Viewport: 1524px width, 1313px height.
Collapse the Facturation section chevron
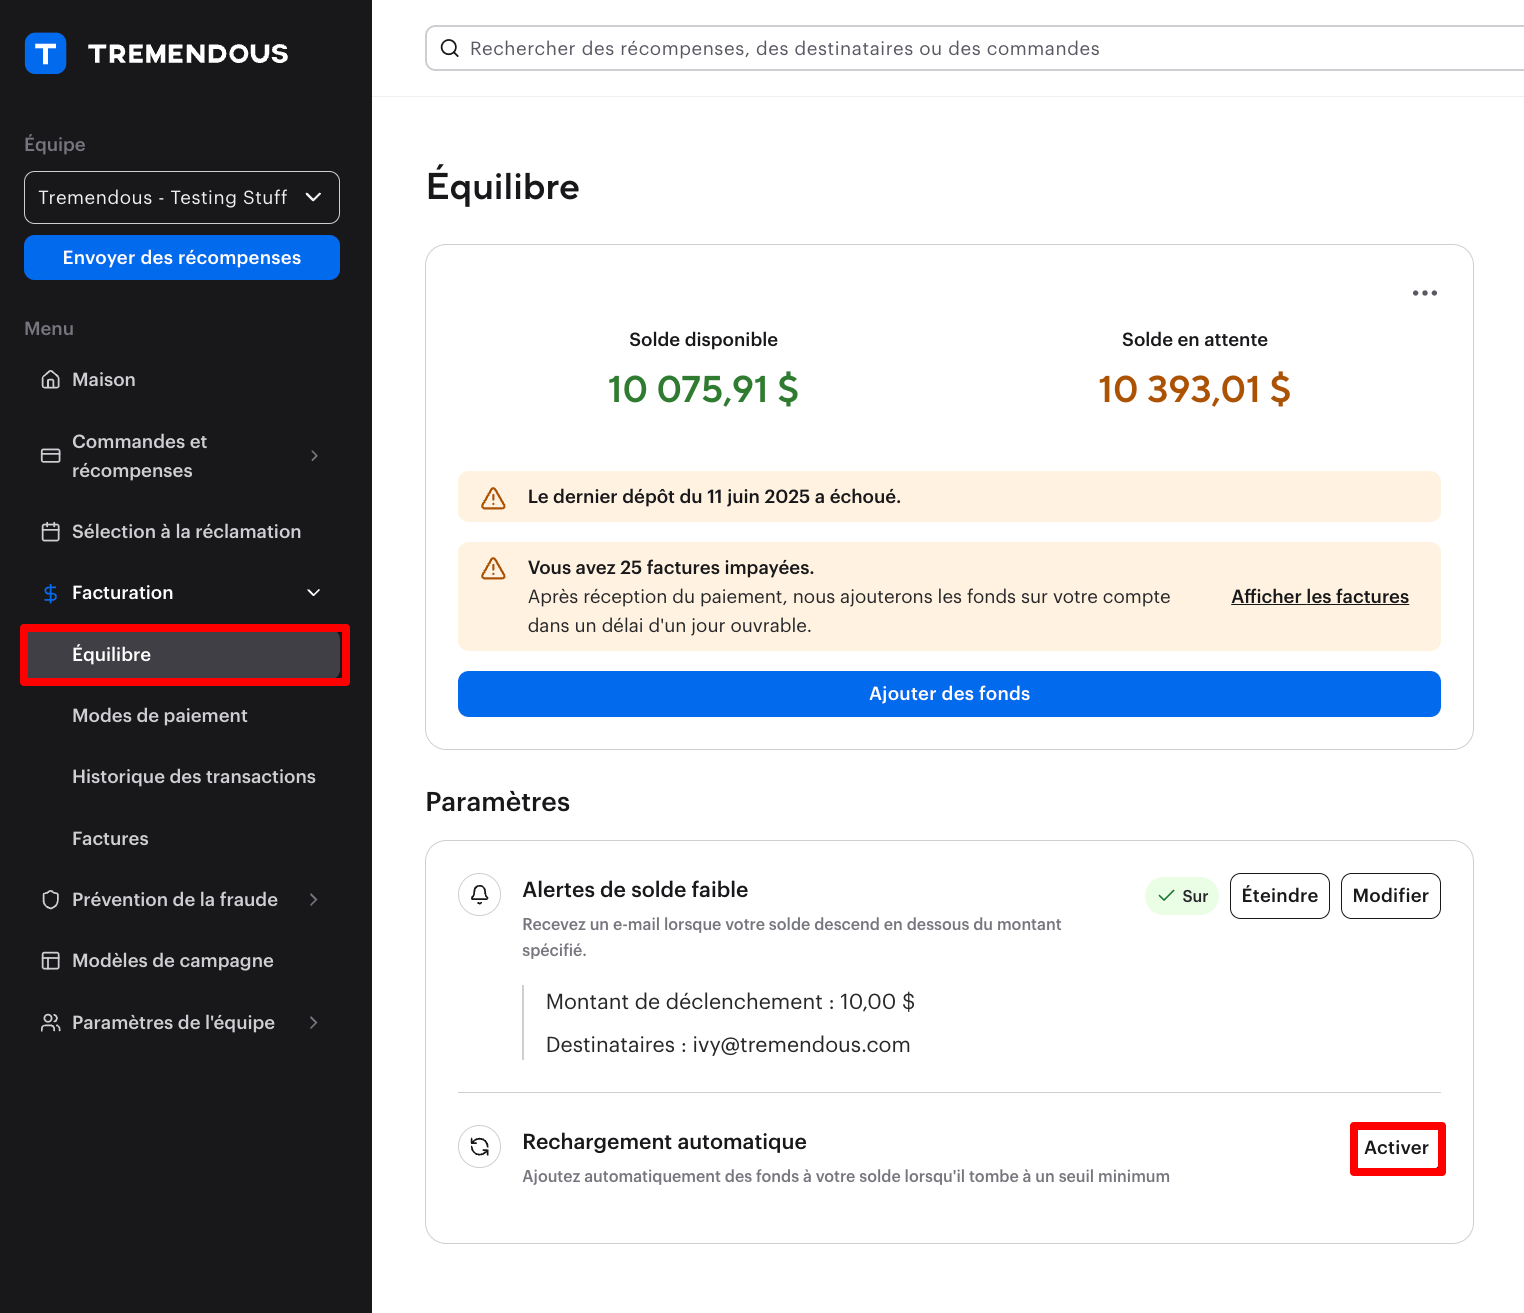point(314,593)
